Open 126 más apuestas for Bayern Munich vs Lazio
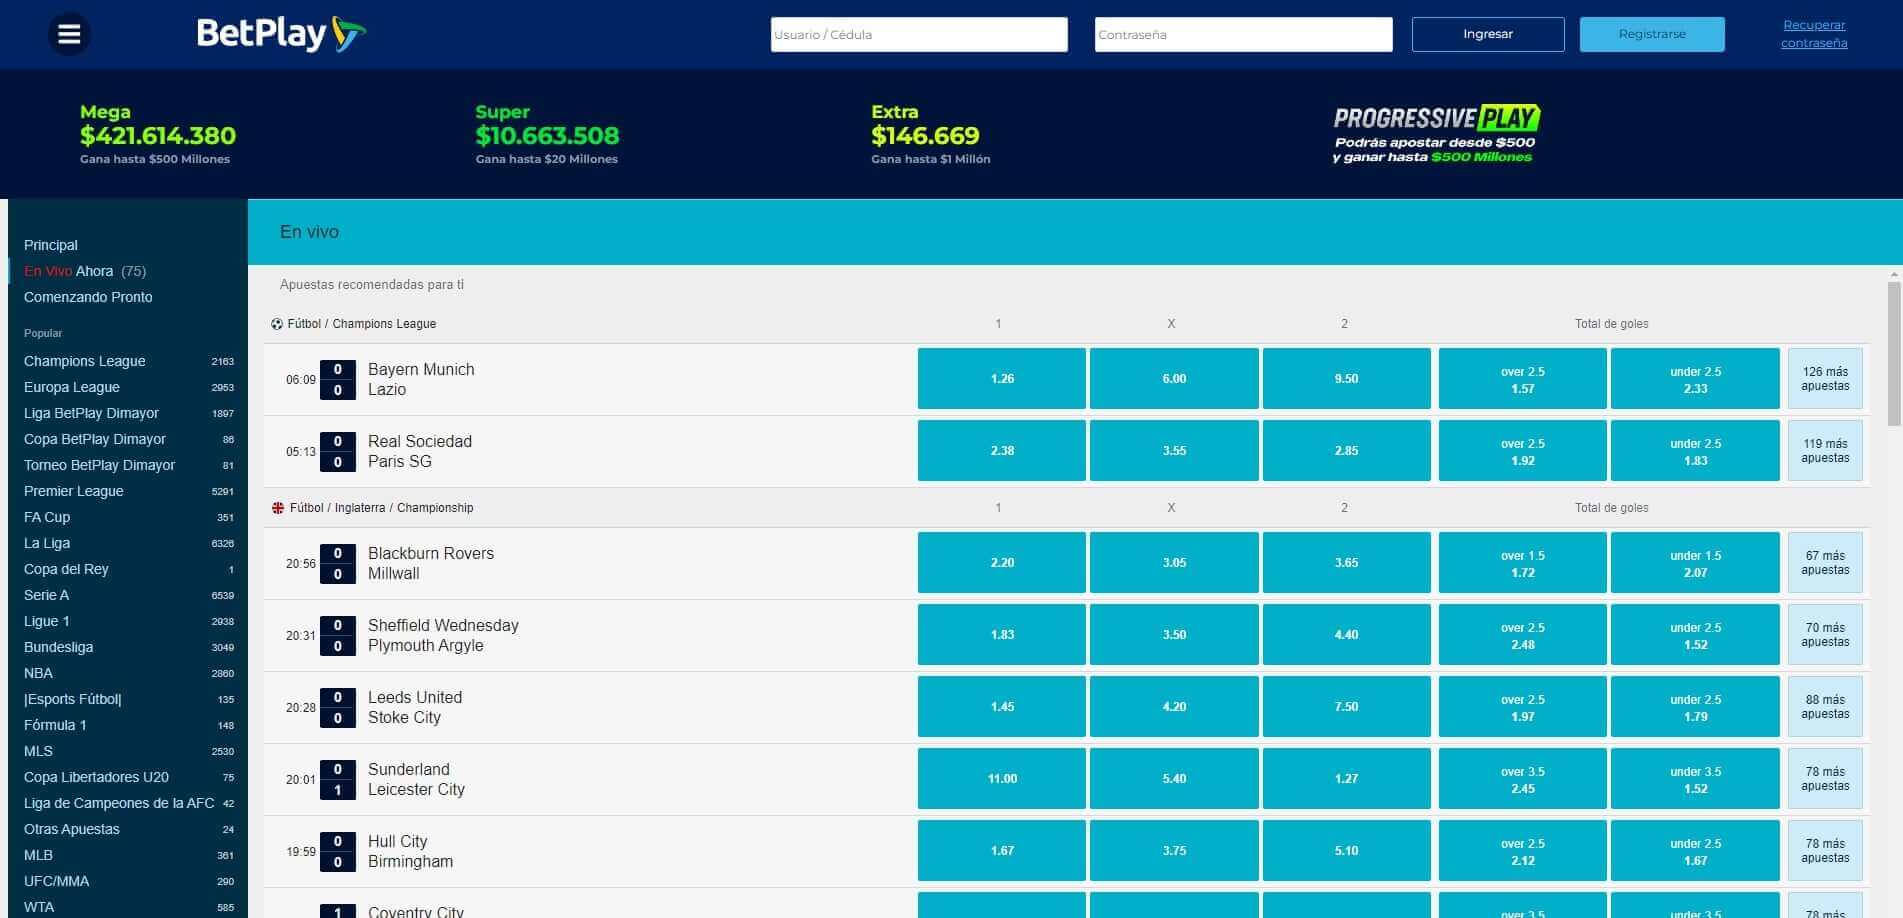The image size is (1903, 918). click(x=1825, y=378)
